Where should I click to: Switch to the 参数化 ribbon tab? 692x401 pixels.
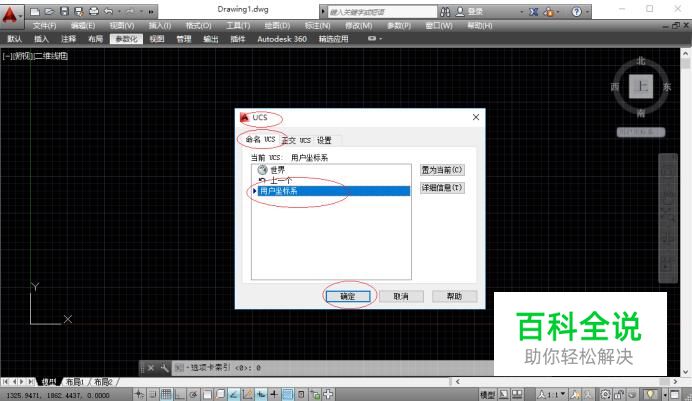click(x=126, y=39)
